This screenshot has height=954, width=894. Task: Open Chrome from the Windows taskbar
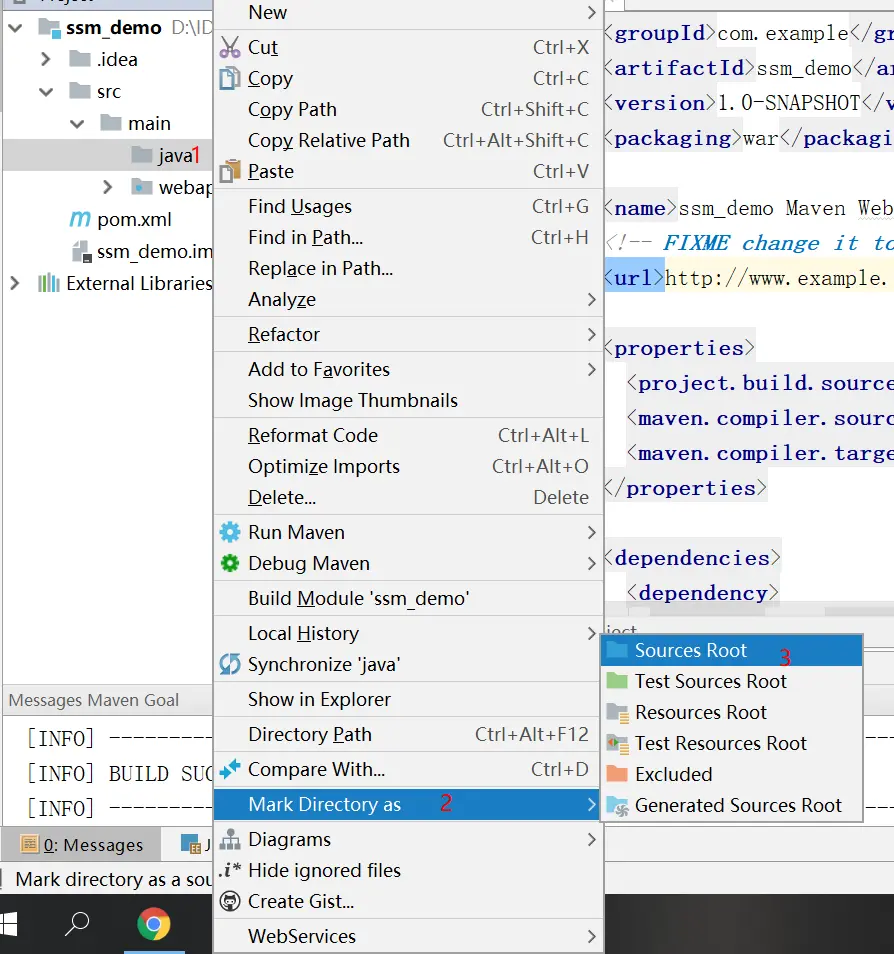tap(153, 924)
